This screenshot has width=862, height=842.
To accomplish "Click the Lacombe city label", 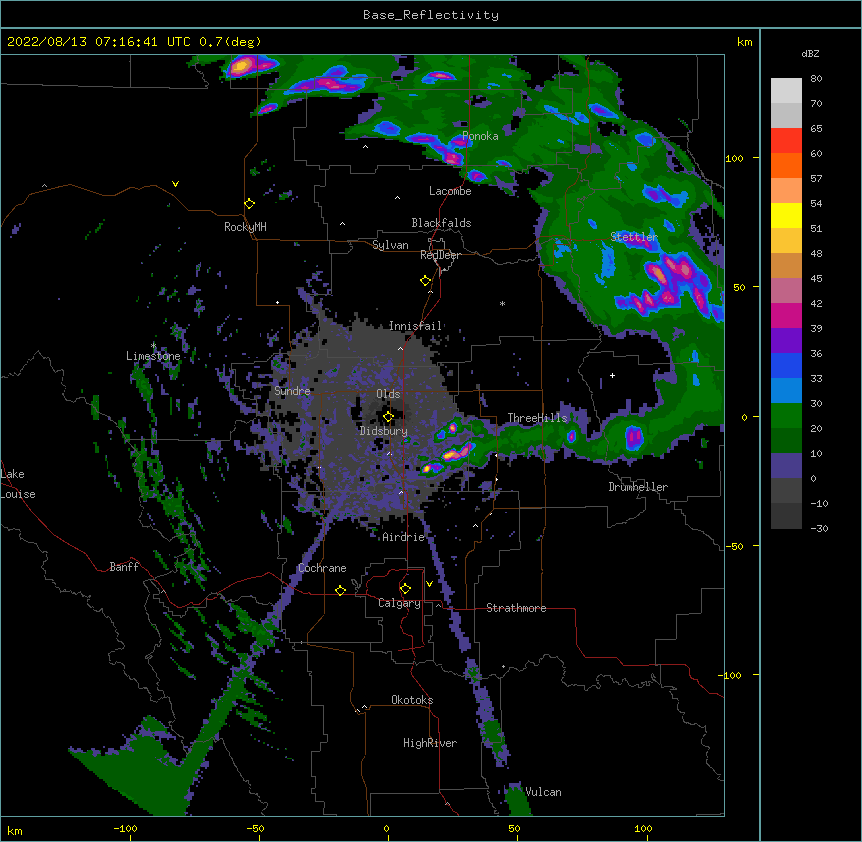I will click(450, 191).
